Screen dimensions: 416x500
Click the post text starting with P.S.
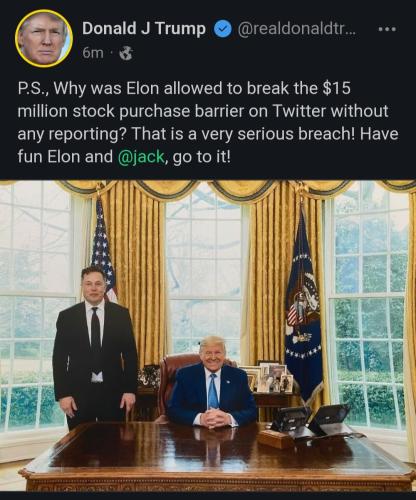pyautogui.click(x=208, y=122)
